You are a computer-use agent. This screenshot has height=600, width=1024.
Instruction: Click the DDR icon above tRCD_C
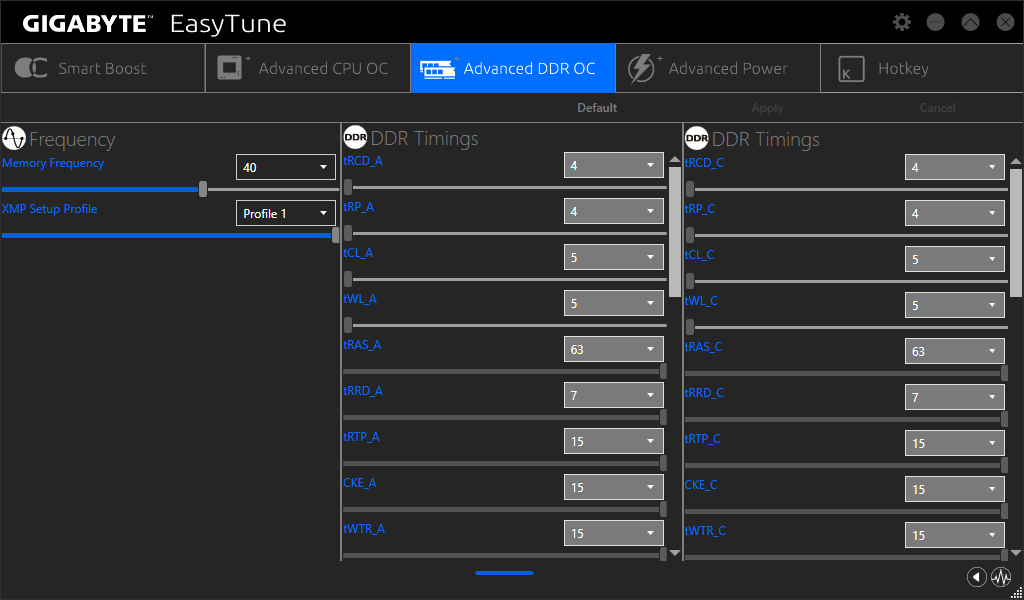697,138
